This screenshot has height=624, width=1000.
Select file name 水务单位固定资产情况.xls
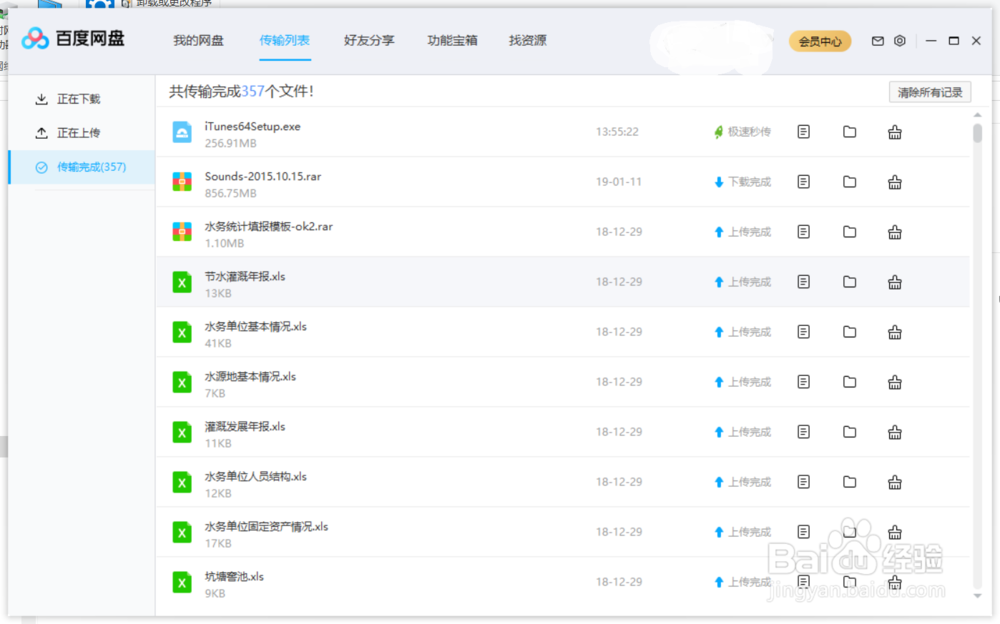click(266, 526)
